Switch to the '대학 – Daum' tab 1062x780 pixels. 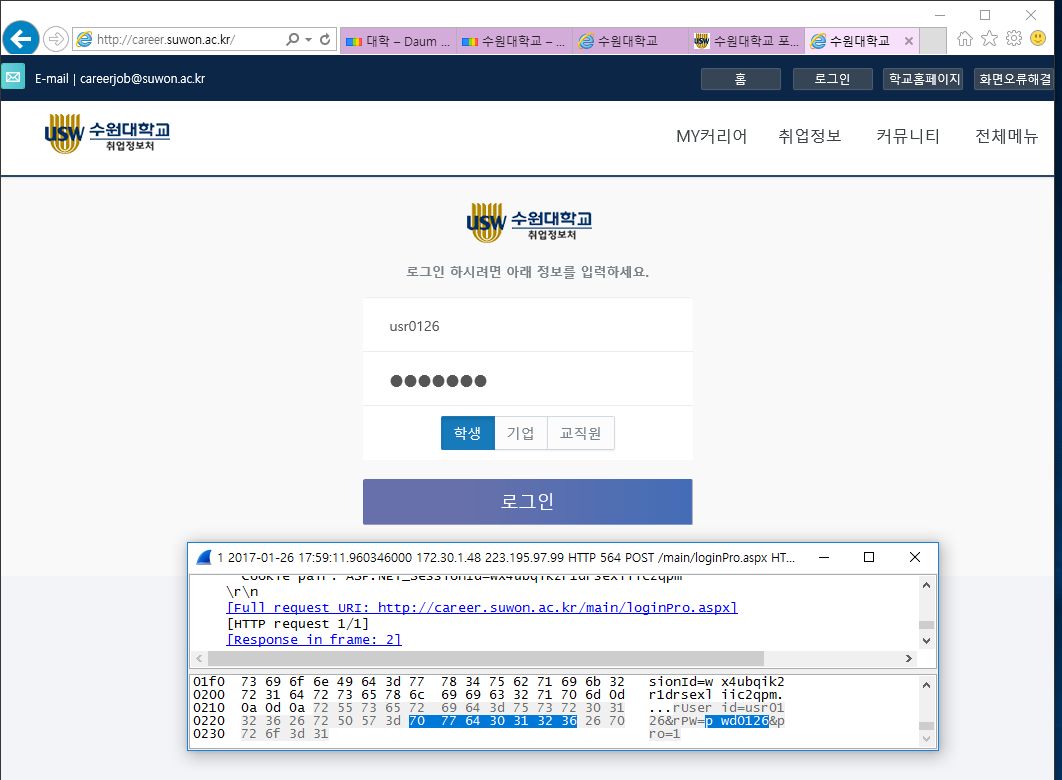point(398,41)
